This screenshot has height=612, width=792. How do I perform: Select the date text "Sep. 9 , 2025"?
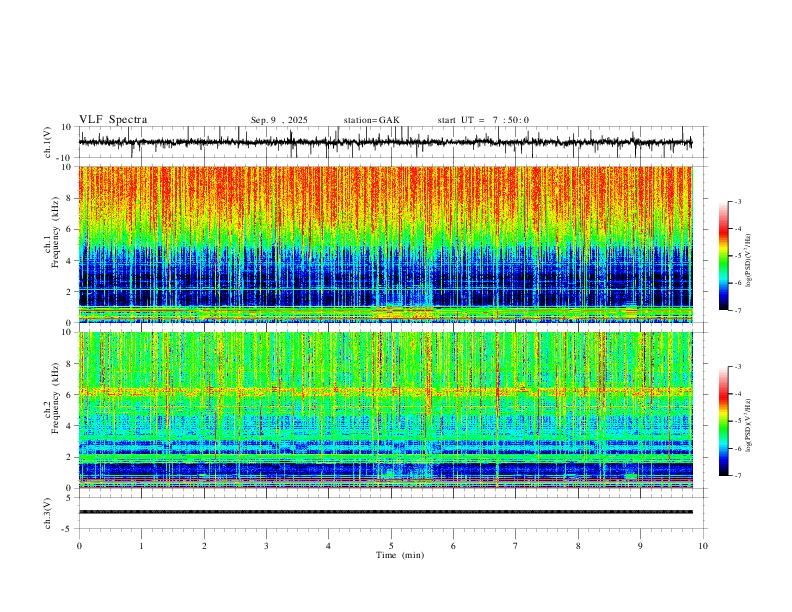click(279, 120)
